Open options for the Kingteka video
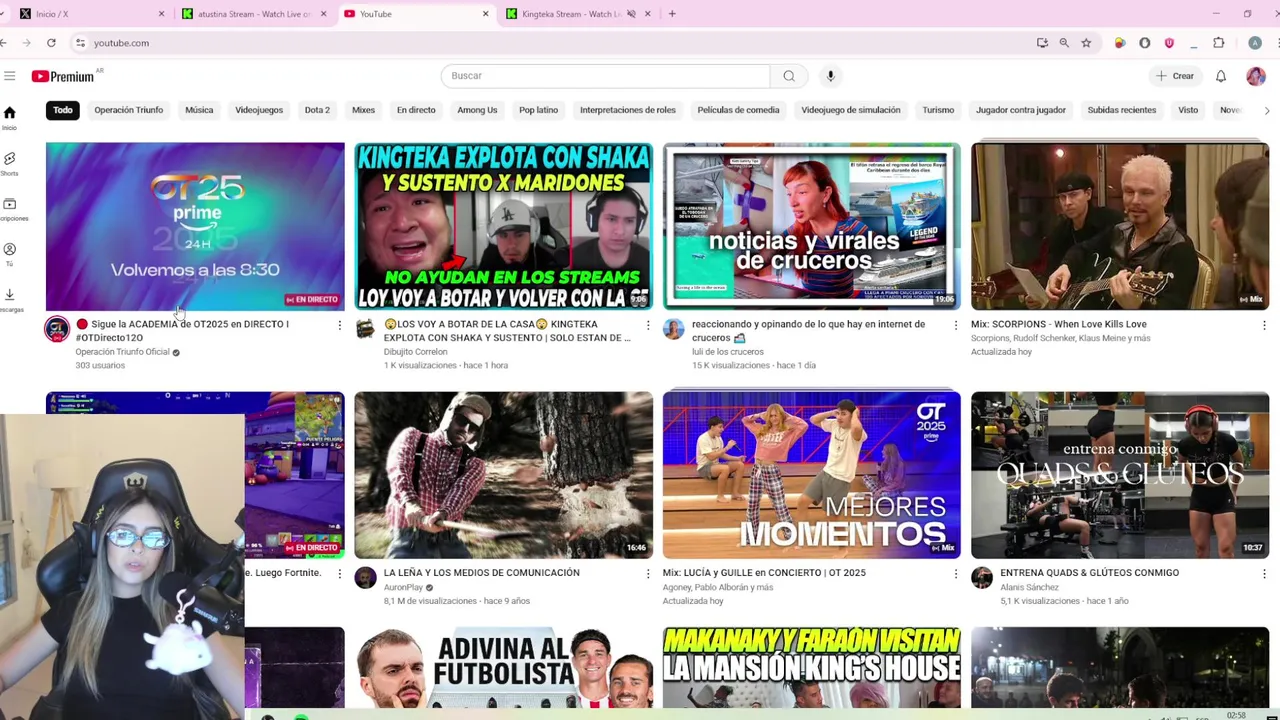1280x720 pixels. (x=647, y=325)
